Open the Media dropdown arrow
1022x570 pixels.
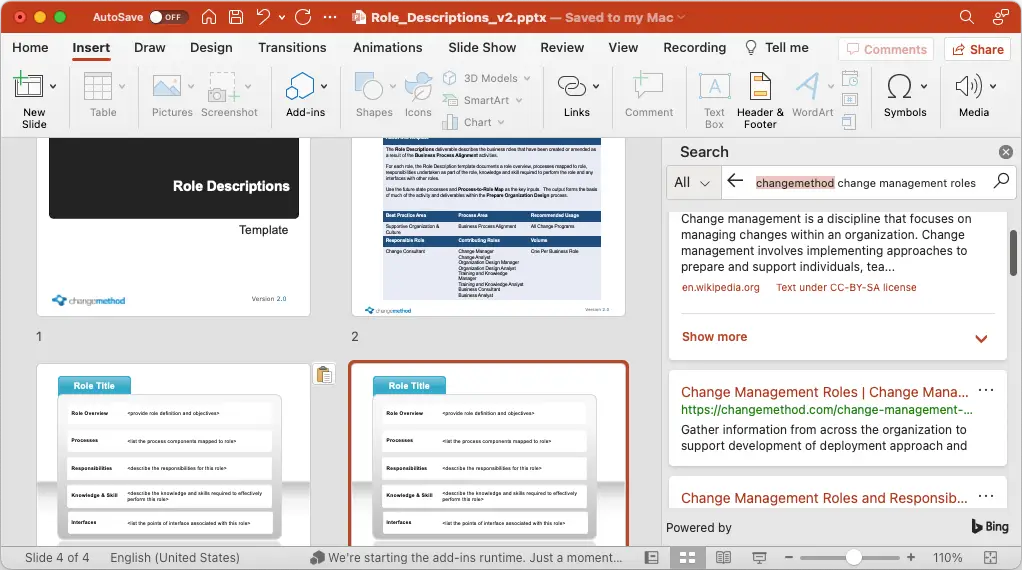[x=993, y=86]
